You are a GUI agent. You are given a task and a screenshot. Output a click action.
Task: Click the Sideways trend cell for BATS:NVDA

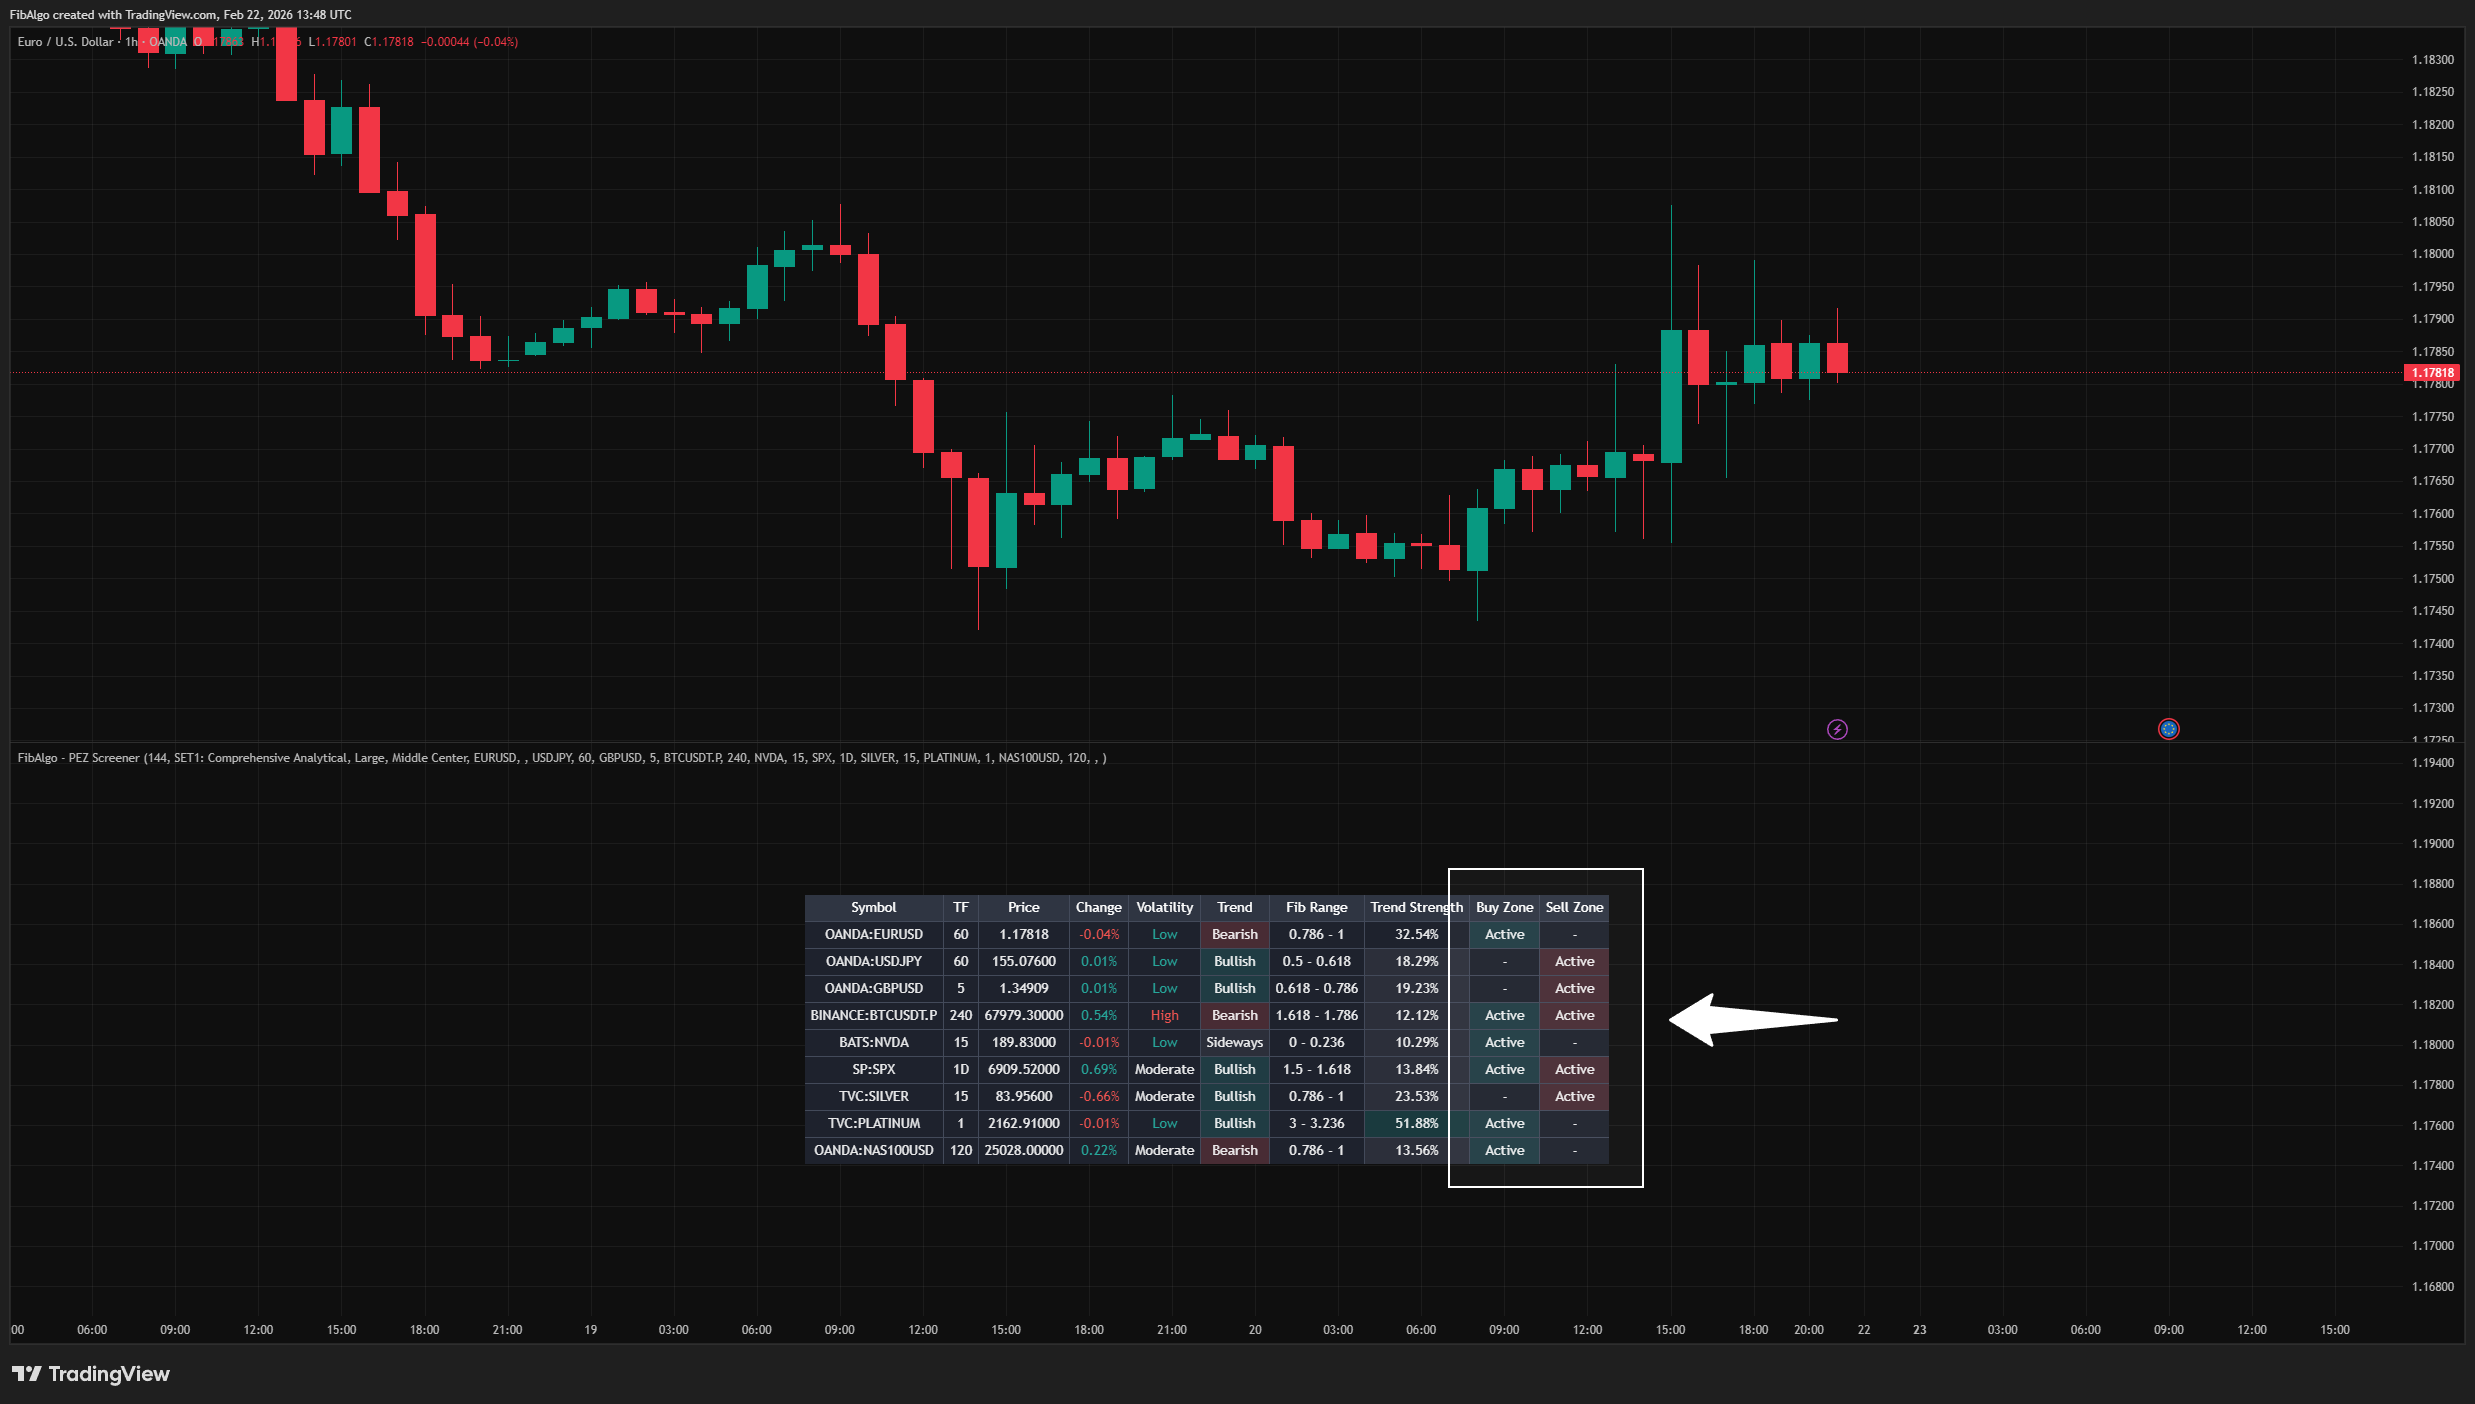coord(1234,1042)
